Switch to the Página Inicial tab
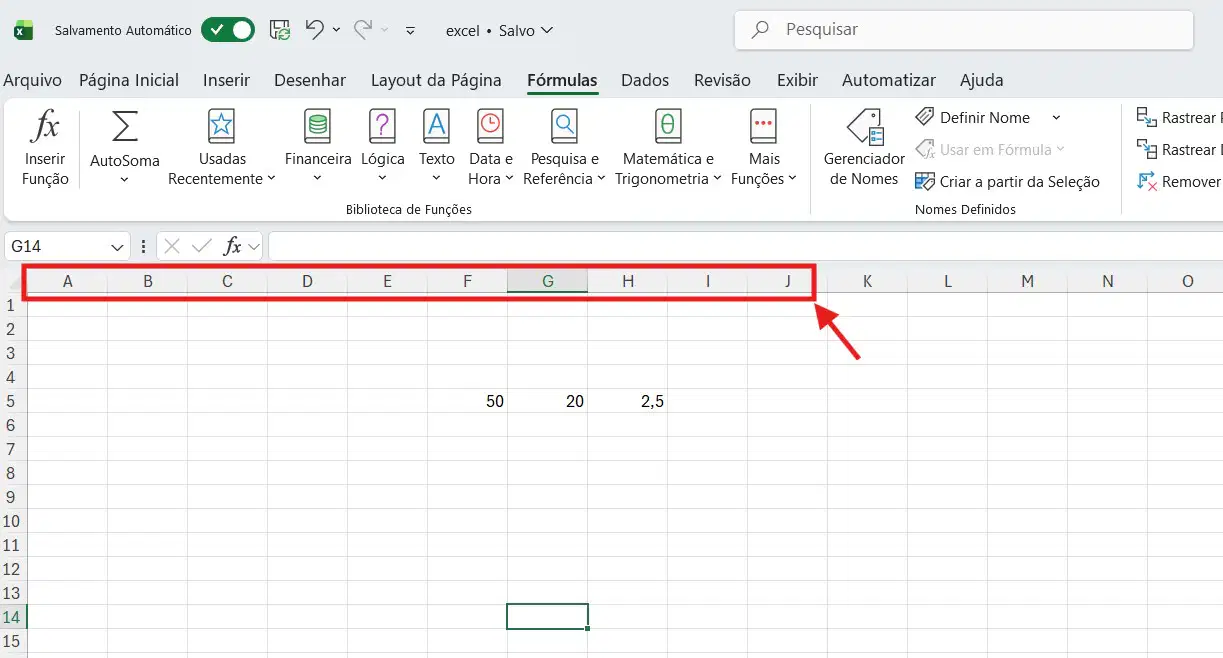1223x658 pixels. pos(129,80)
